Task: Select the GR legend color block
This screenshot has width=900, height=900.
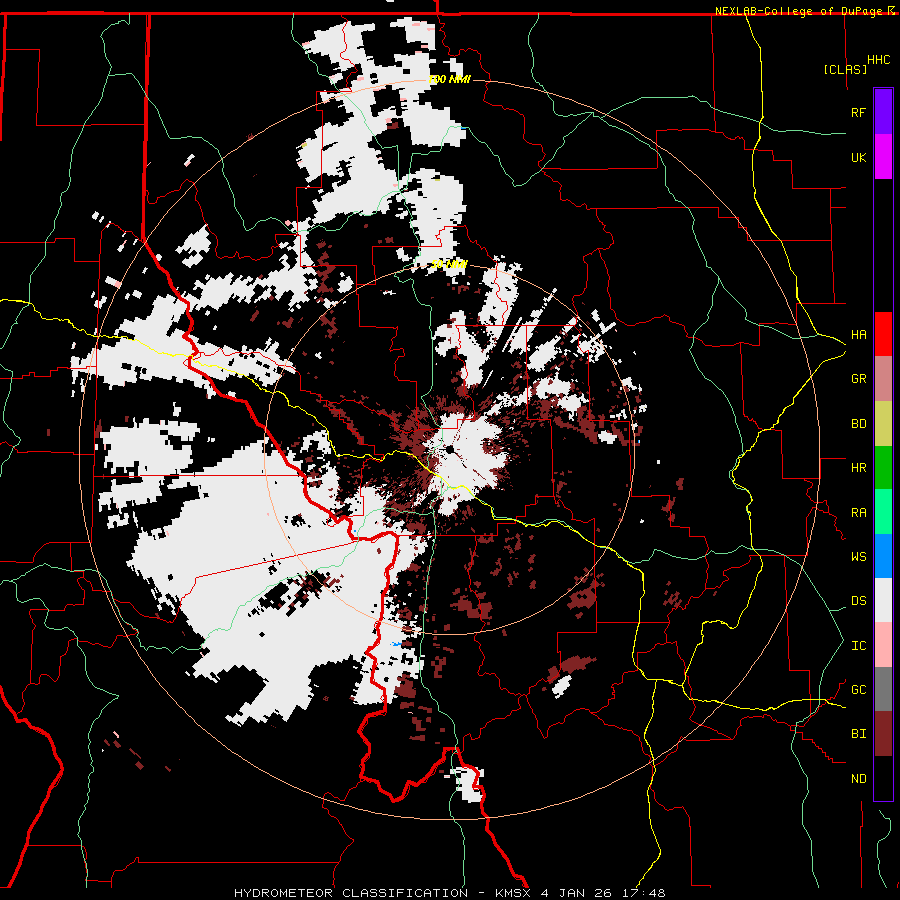Action: [883, 379]
